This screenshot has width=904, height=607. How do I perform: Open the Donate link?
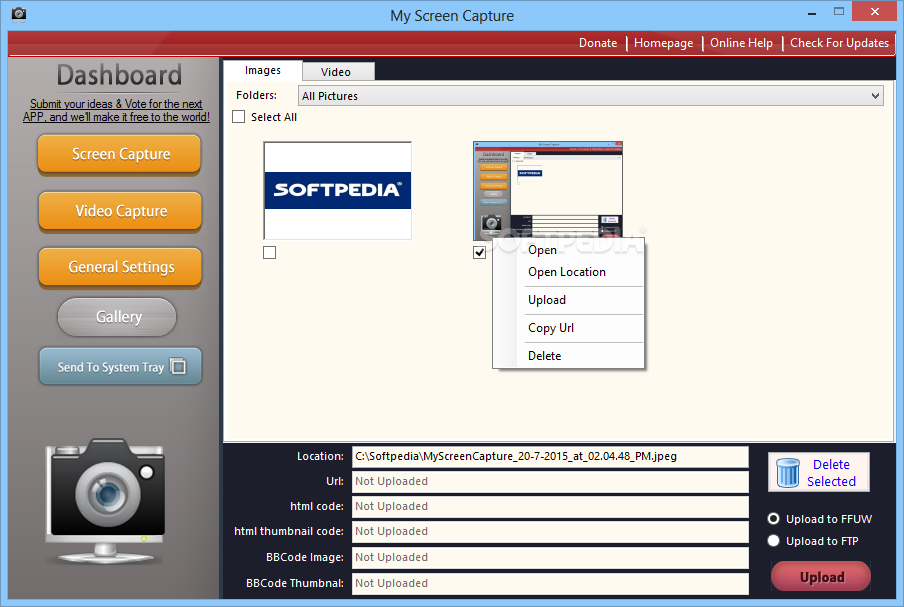click(598, 43)
